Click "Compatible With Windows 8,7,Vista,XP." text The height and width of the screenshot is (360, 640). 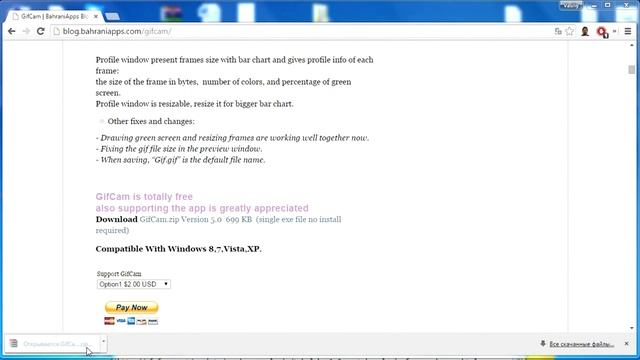(178, 249)
